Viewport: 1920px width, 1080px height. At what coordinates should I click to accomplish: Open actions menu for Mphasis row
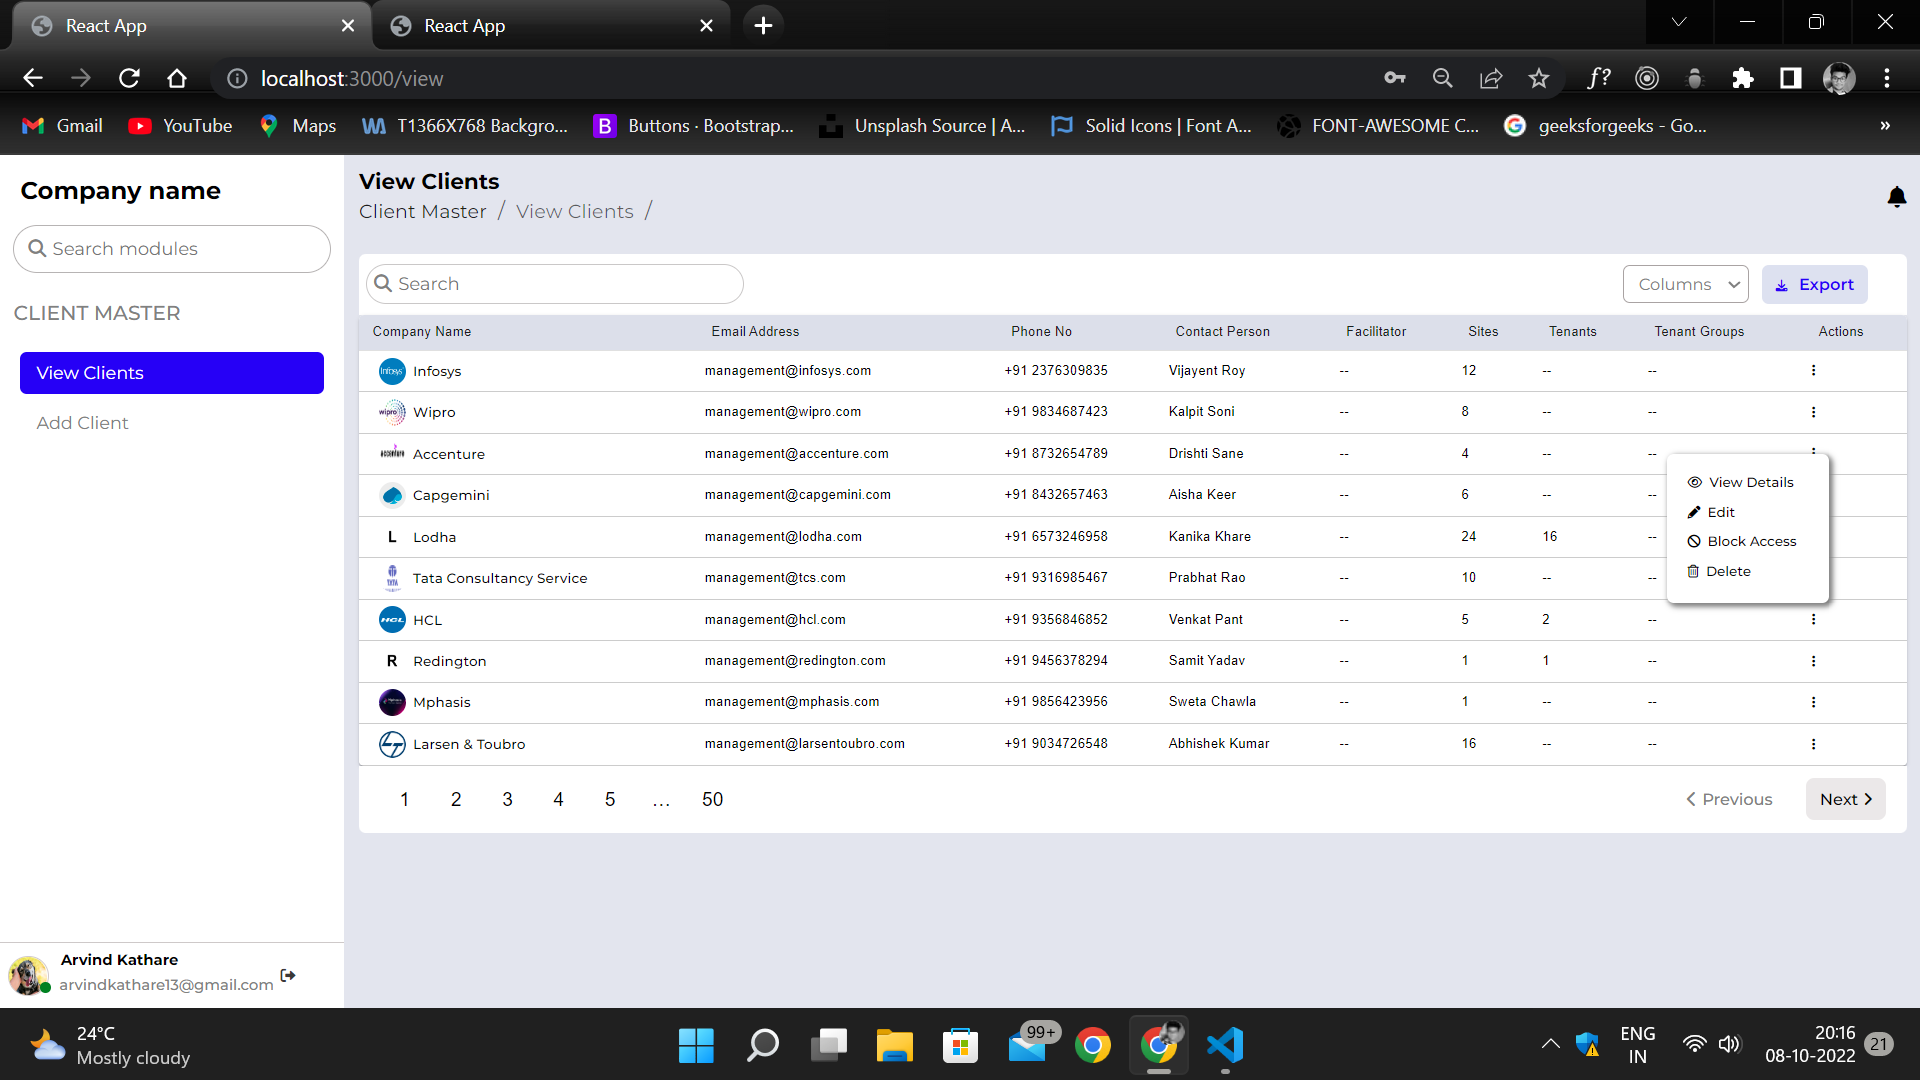point(1813,702)
